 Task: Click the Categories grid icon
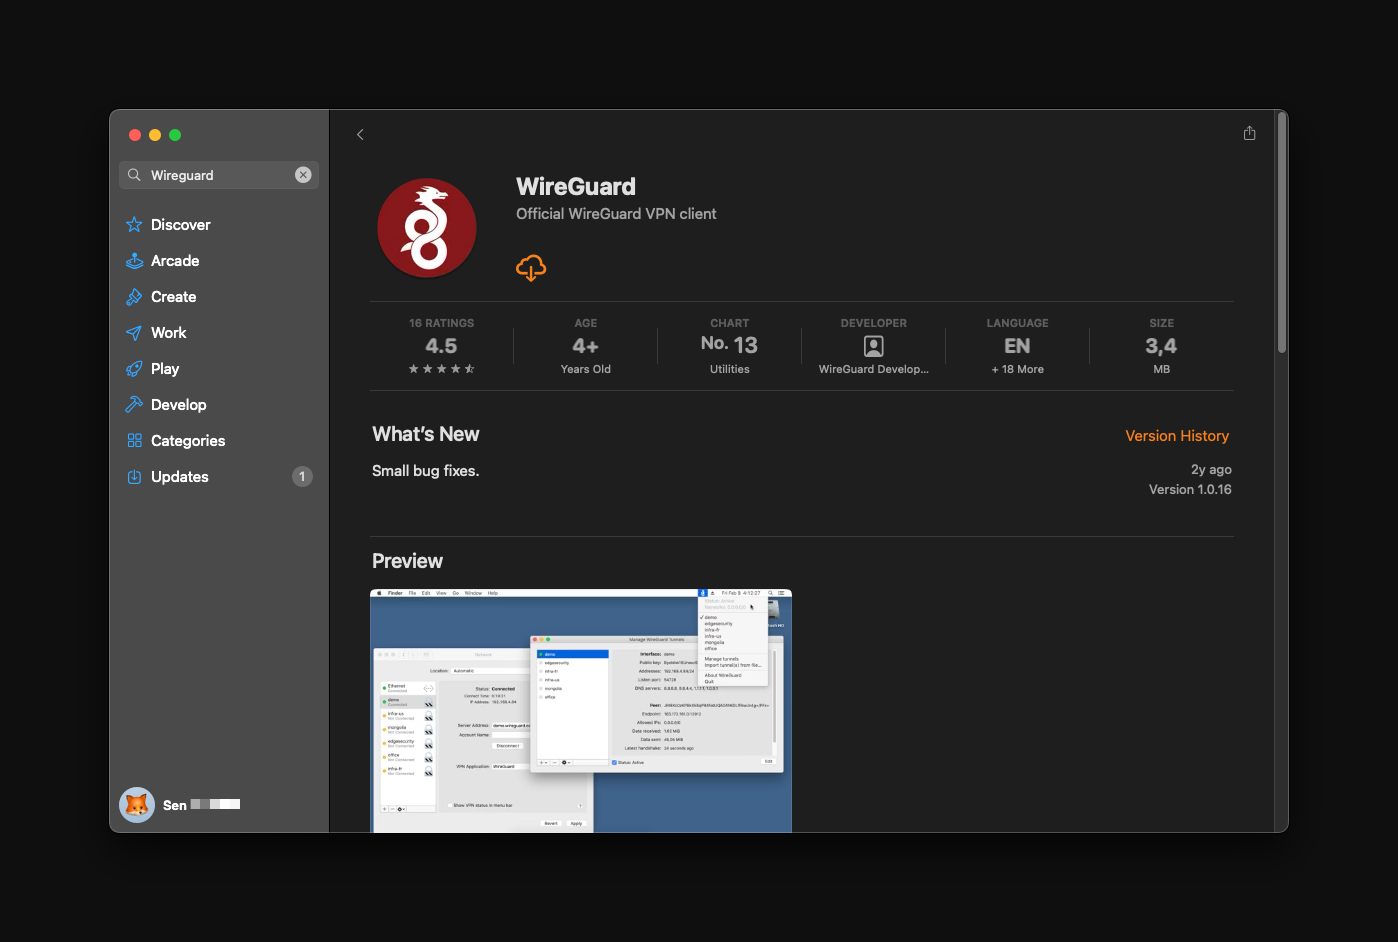[134, 441]
